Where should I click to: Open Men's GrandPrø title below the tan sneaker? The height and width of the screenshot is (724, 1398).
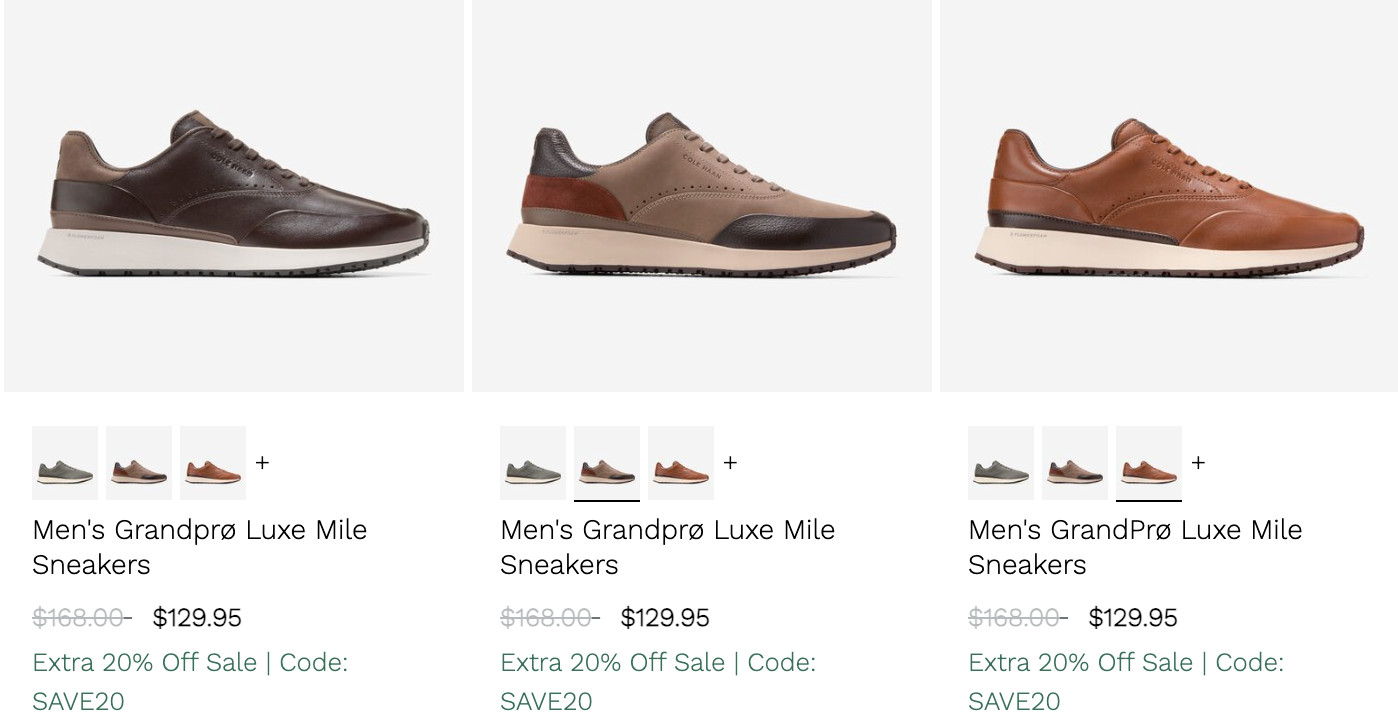1135,546
